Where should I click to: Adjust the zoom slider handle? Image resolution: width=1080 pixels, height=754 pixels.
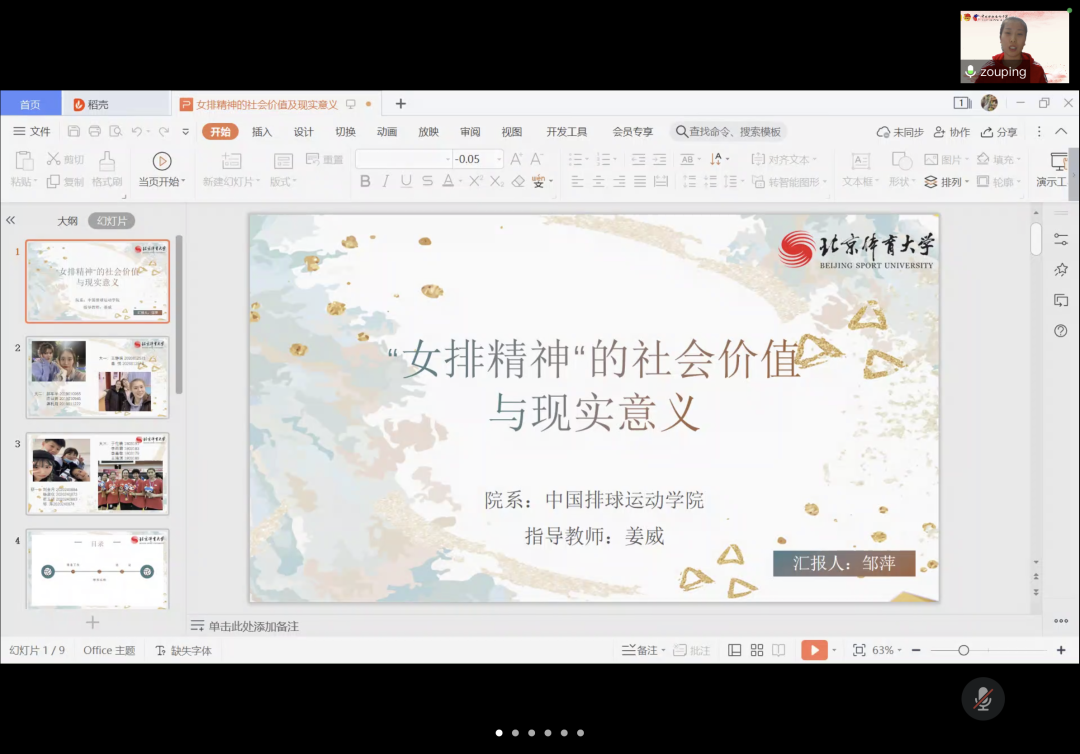(964, 650)
